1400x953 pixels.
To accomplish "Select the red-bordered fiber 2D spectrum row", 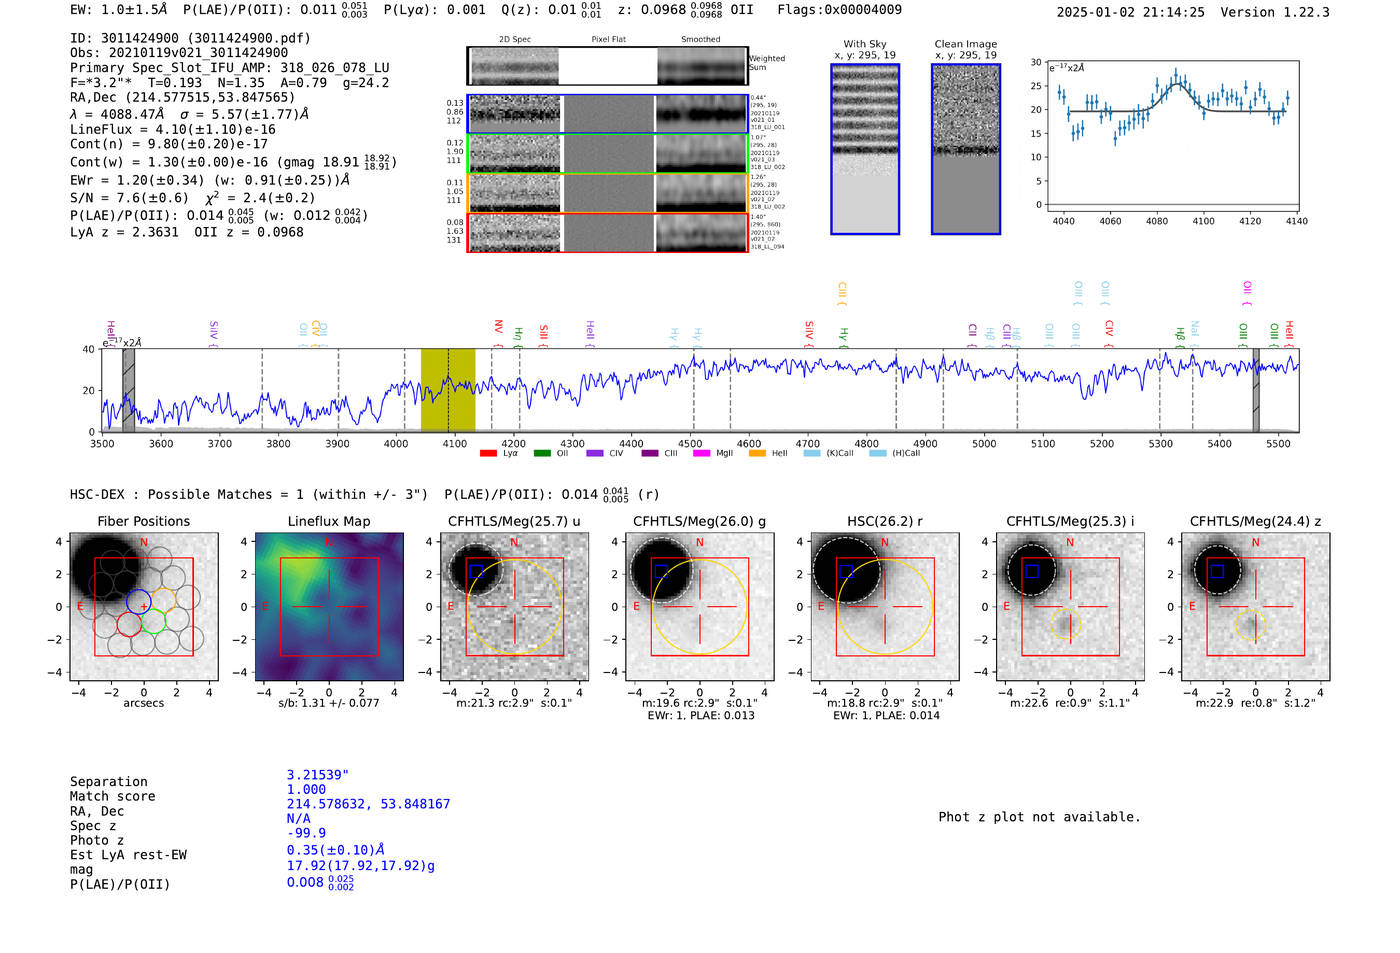I will tap(607, 233).
